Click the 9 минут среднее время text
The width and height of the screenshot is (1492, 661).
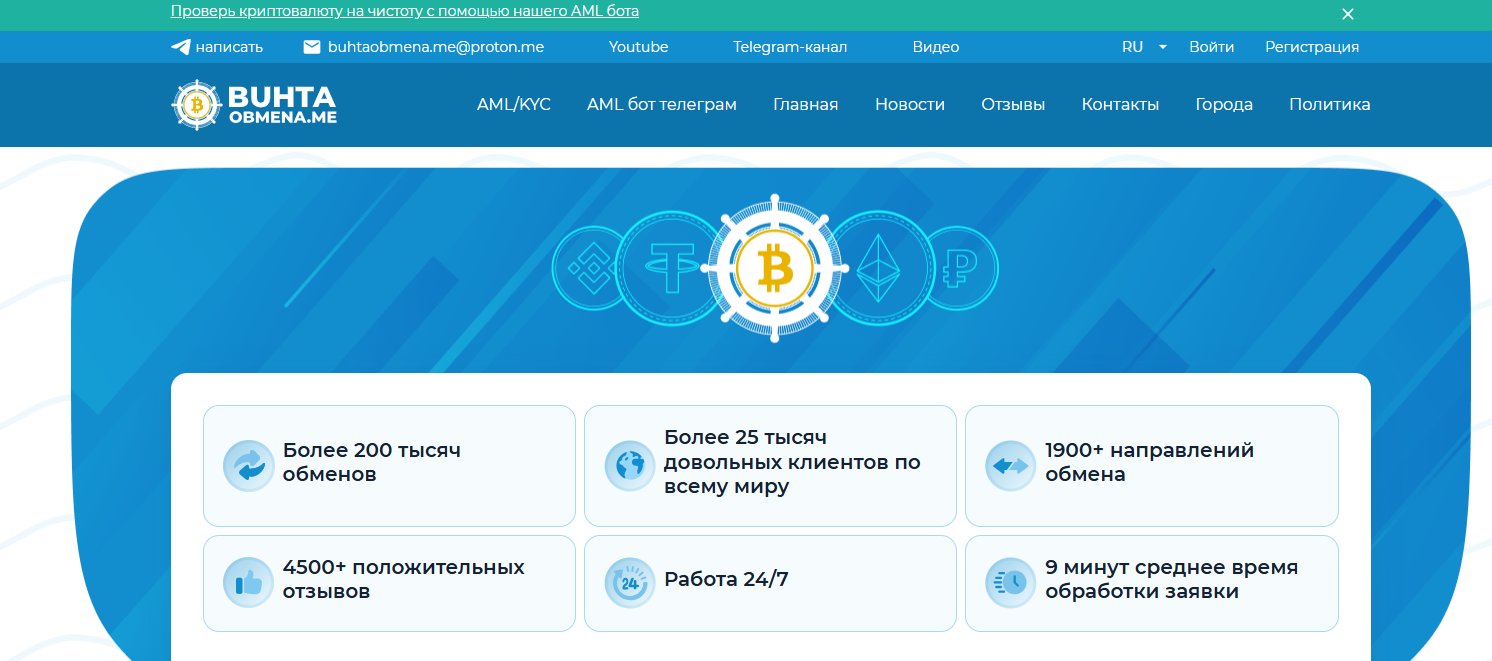[1172, 579]
